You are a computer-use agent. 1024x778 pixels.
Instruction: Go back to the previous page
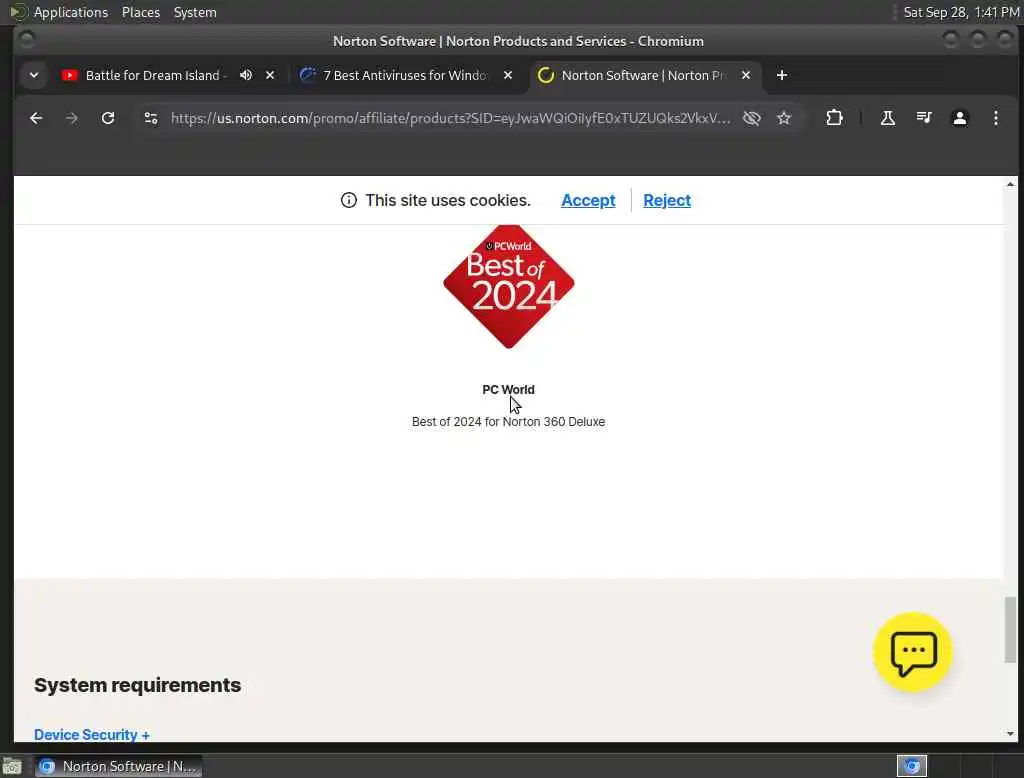(x=36, y=118)
